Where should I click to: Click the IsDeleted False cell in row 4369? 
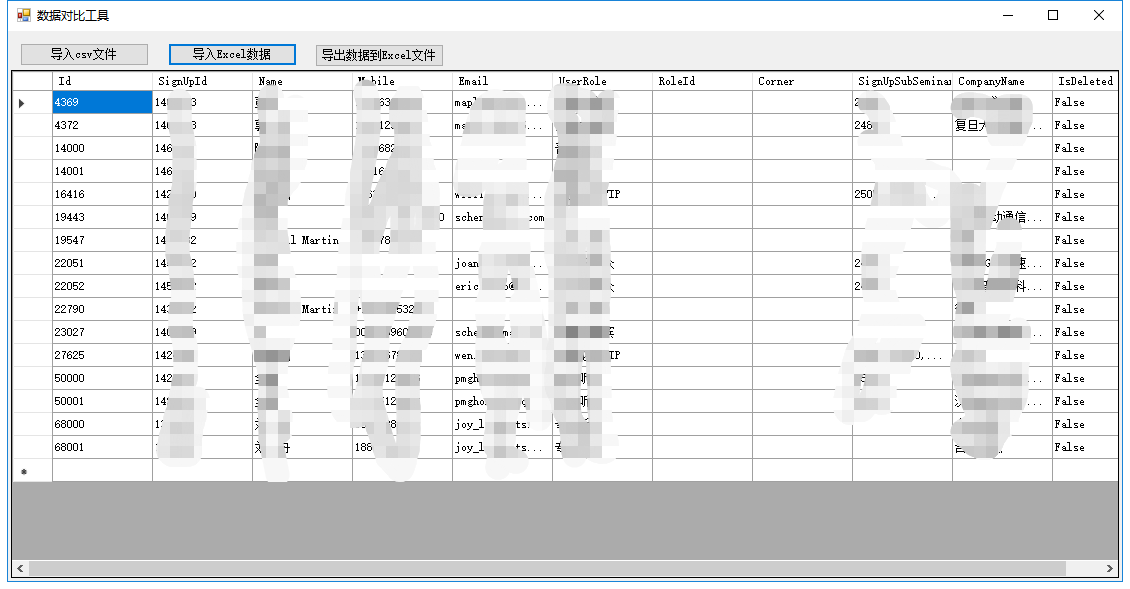[1085, 102]
